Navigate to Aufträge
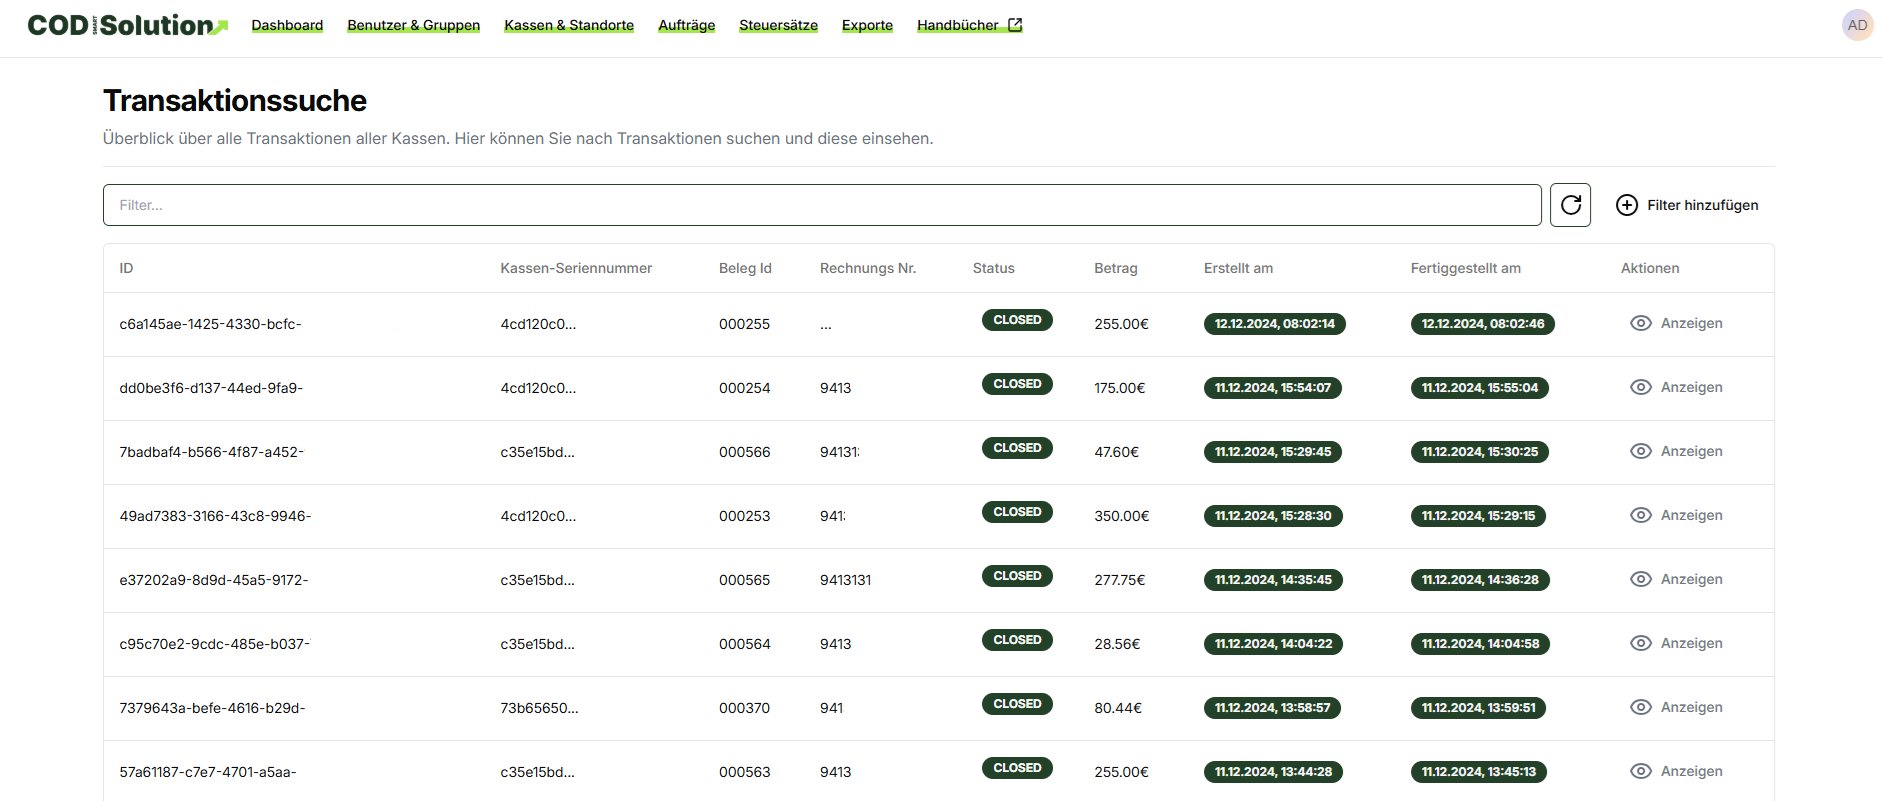This screenshot has width=1882, height=801. (x=686, y=25)
